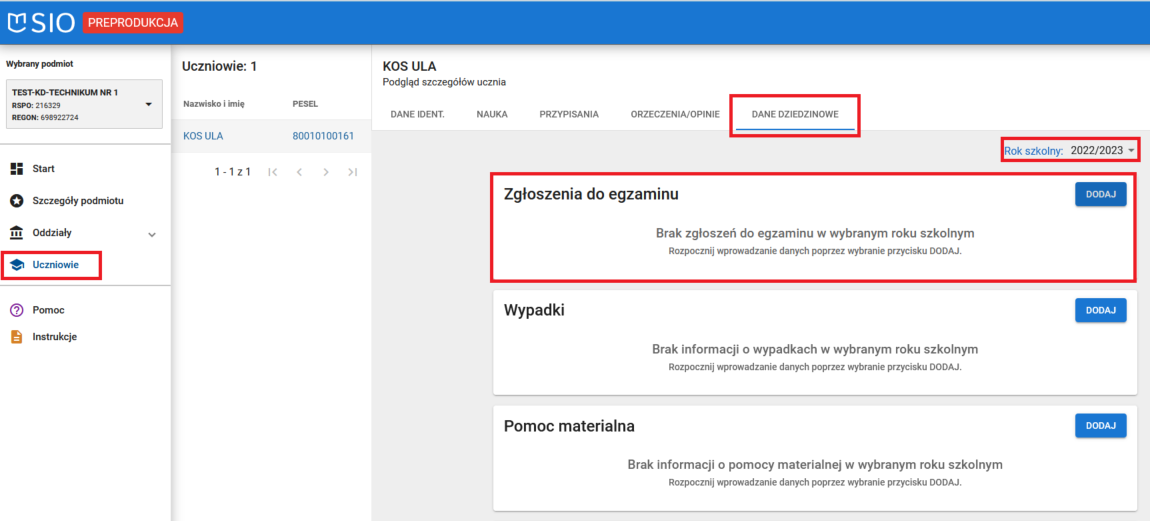The image size is (1150, 521).
Task: Select the Uczniowie graduation cap icon
Action: (x=16, y=265)
